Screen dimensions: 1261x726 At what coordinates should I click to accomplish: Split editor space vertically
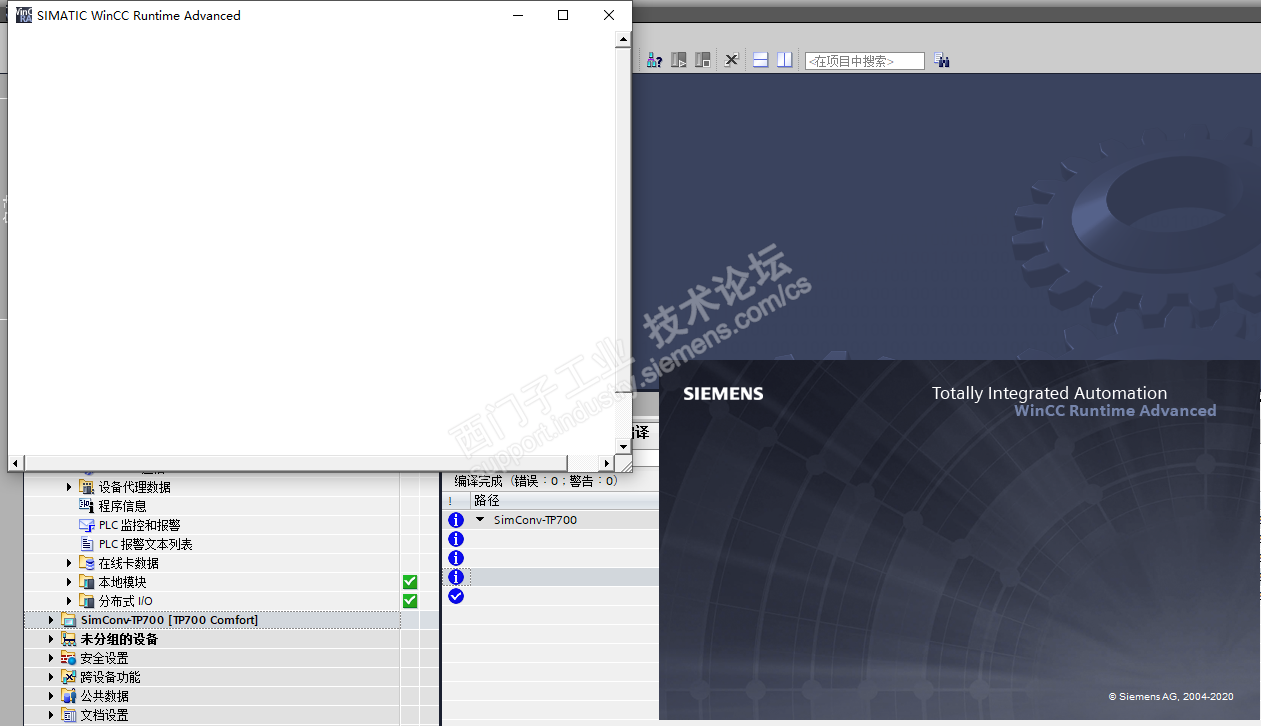[785, 60]
